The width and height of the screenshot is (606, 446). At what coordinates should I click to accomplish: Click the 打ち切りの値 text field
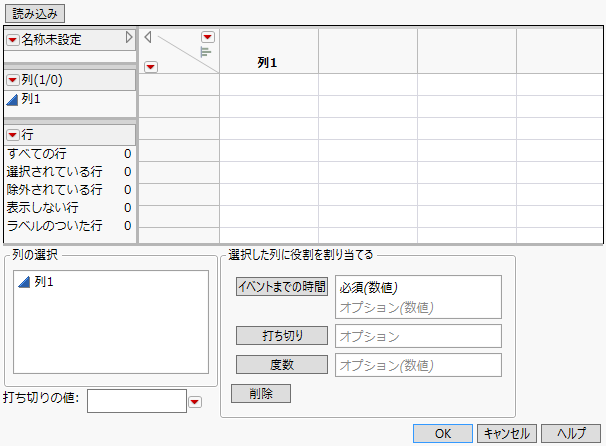point(137,401)
